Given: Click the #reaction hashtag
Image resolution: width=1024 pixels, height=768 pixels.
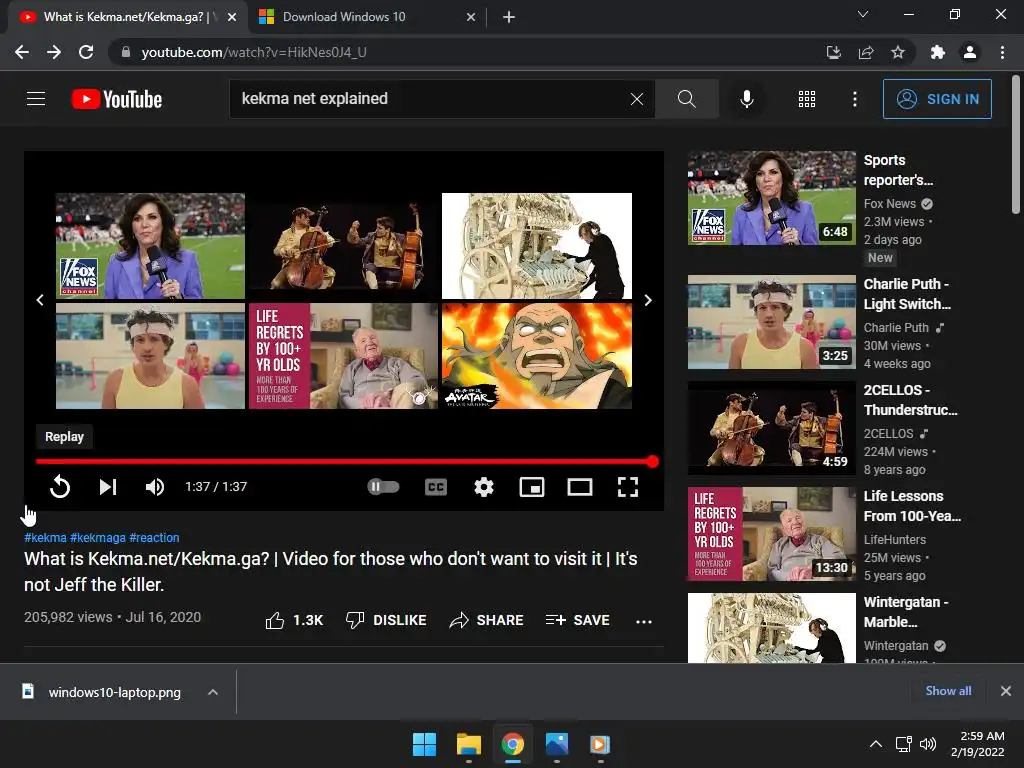Looking at the screenshot, I should [x=154, y=537].
